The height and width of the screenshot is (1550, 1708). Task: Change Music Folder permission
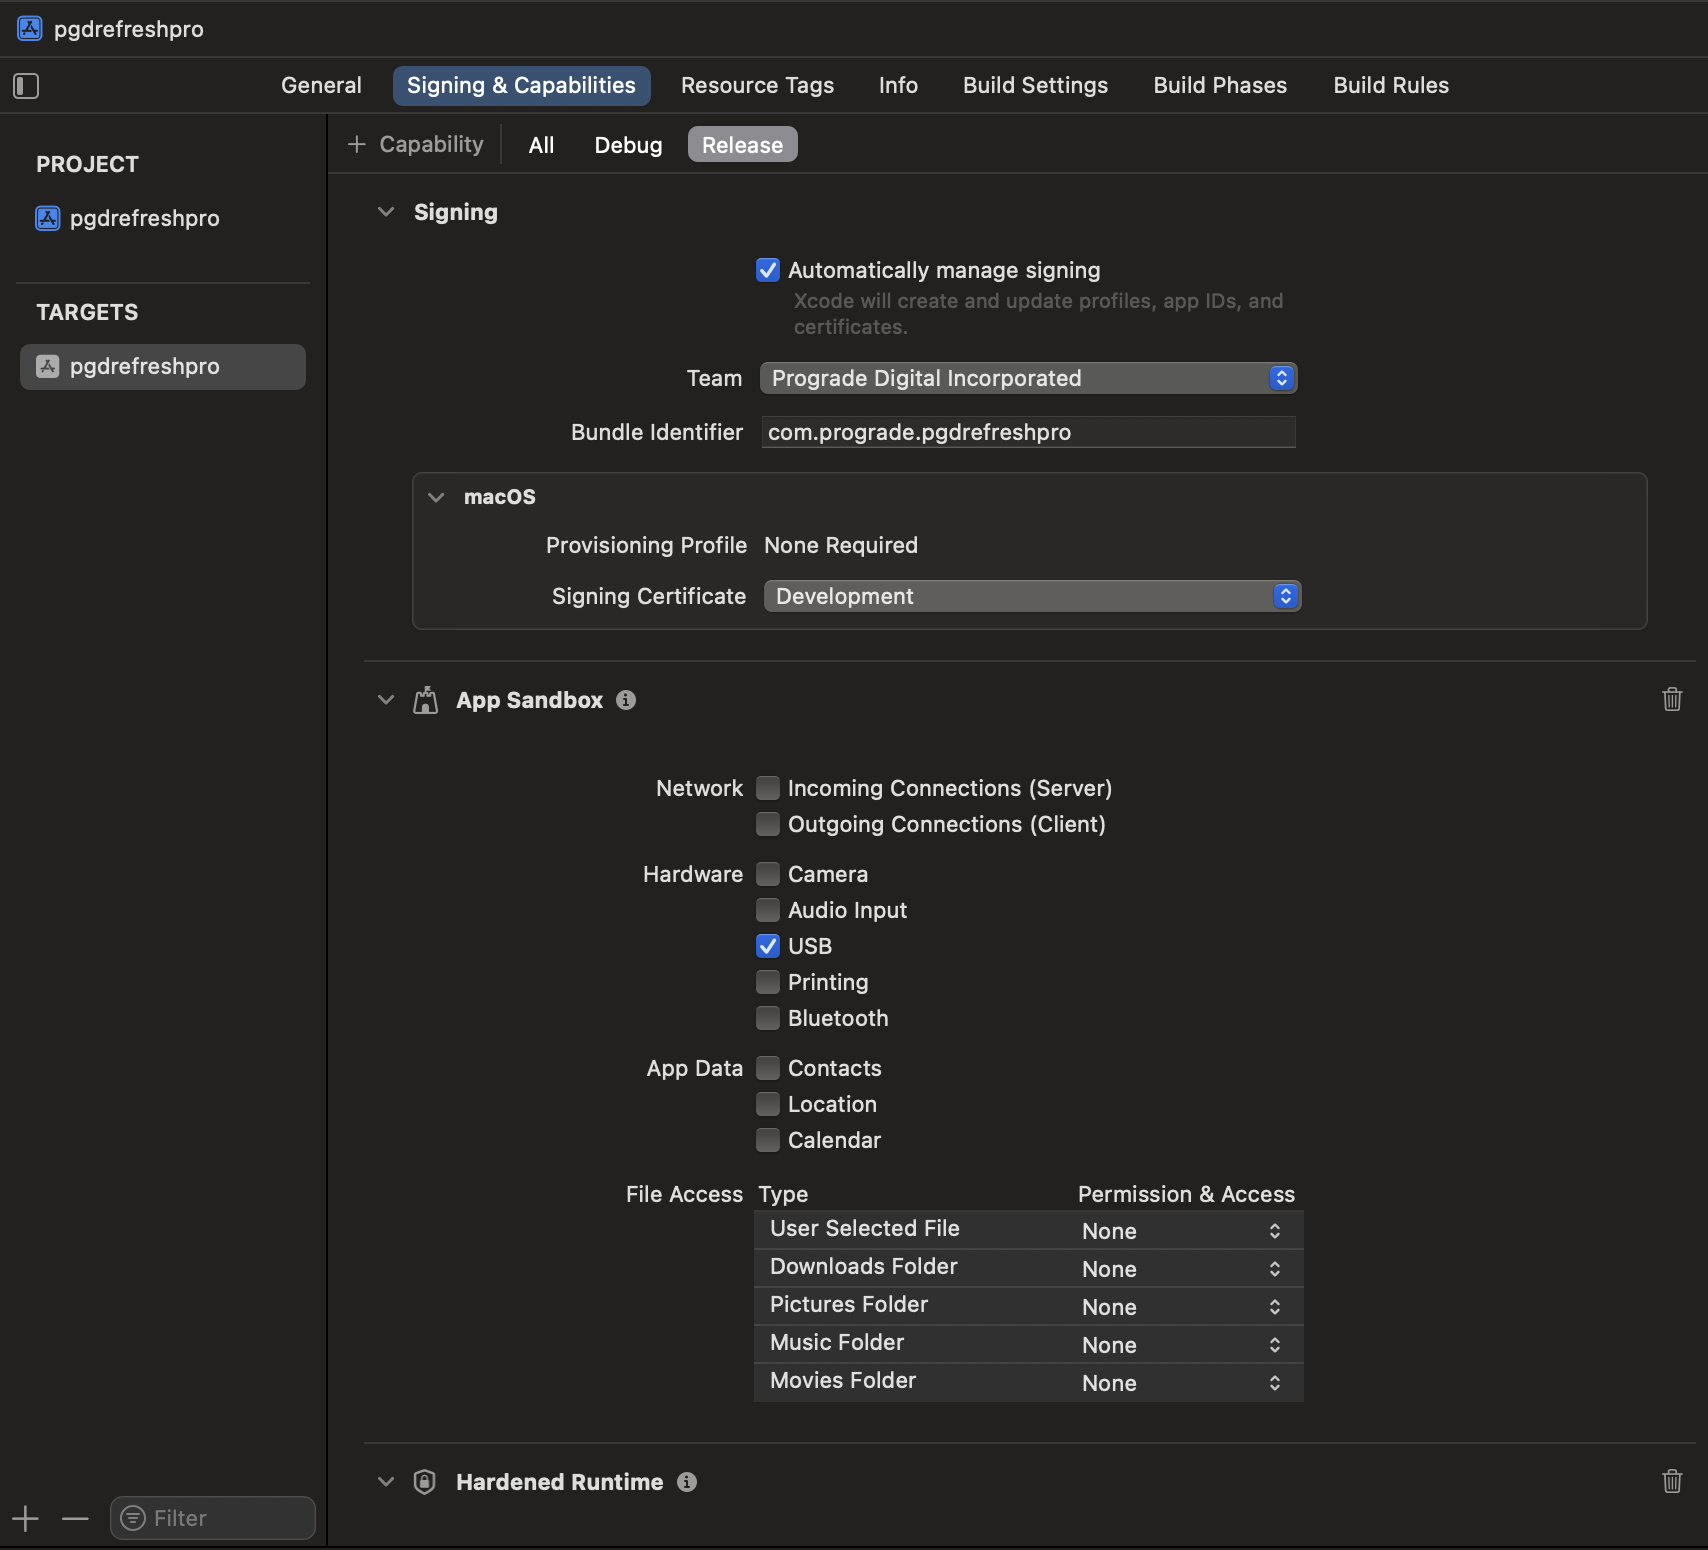click(1181, 1345)
